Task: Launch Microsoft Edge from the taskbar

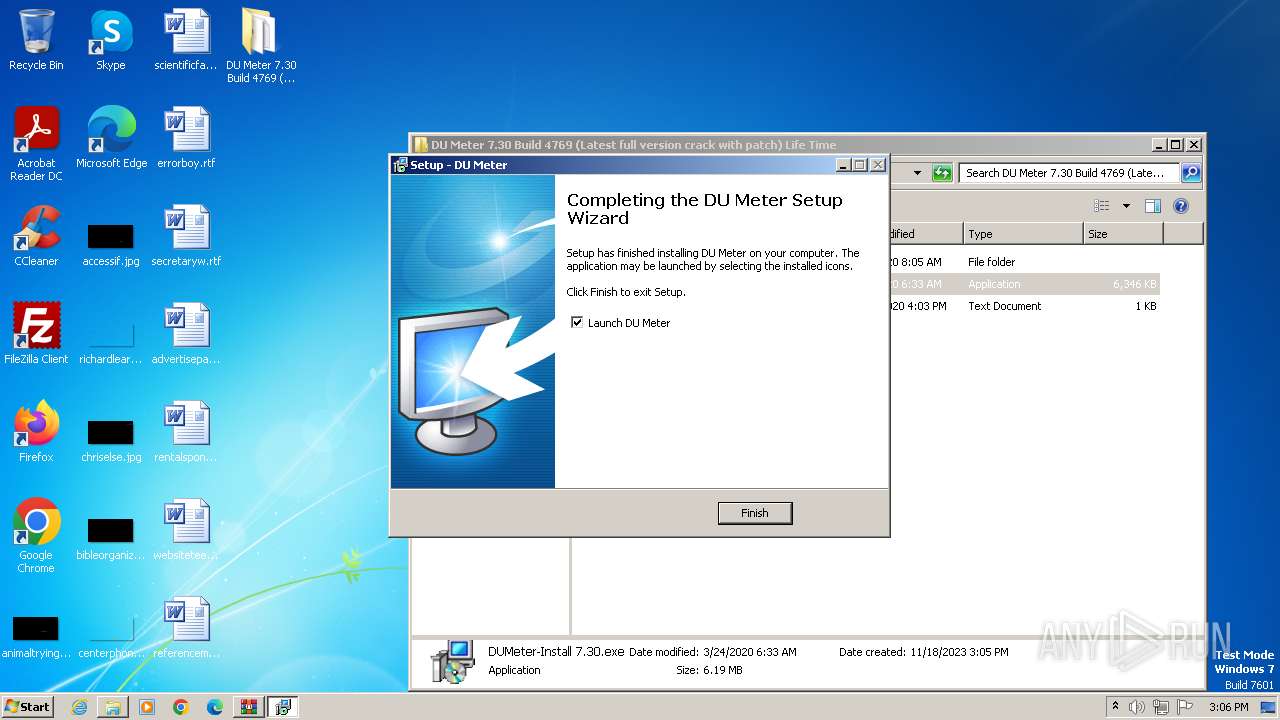Action: 215,707
